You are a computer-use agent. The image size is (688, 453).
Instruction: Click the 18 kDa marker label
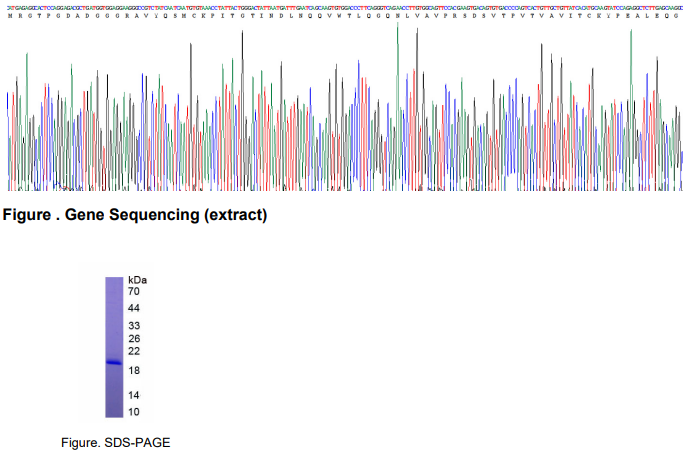[134, 371]
